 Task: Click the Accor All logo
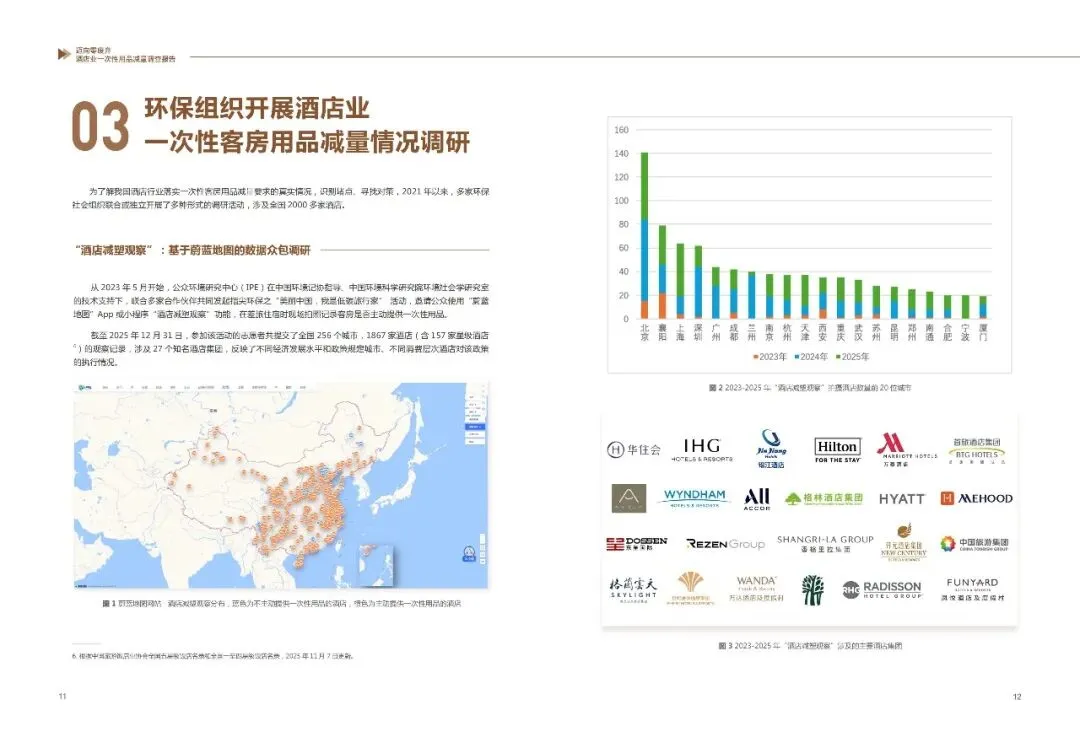[756, 499]
